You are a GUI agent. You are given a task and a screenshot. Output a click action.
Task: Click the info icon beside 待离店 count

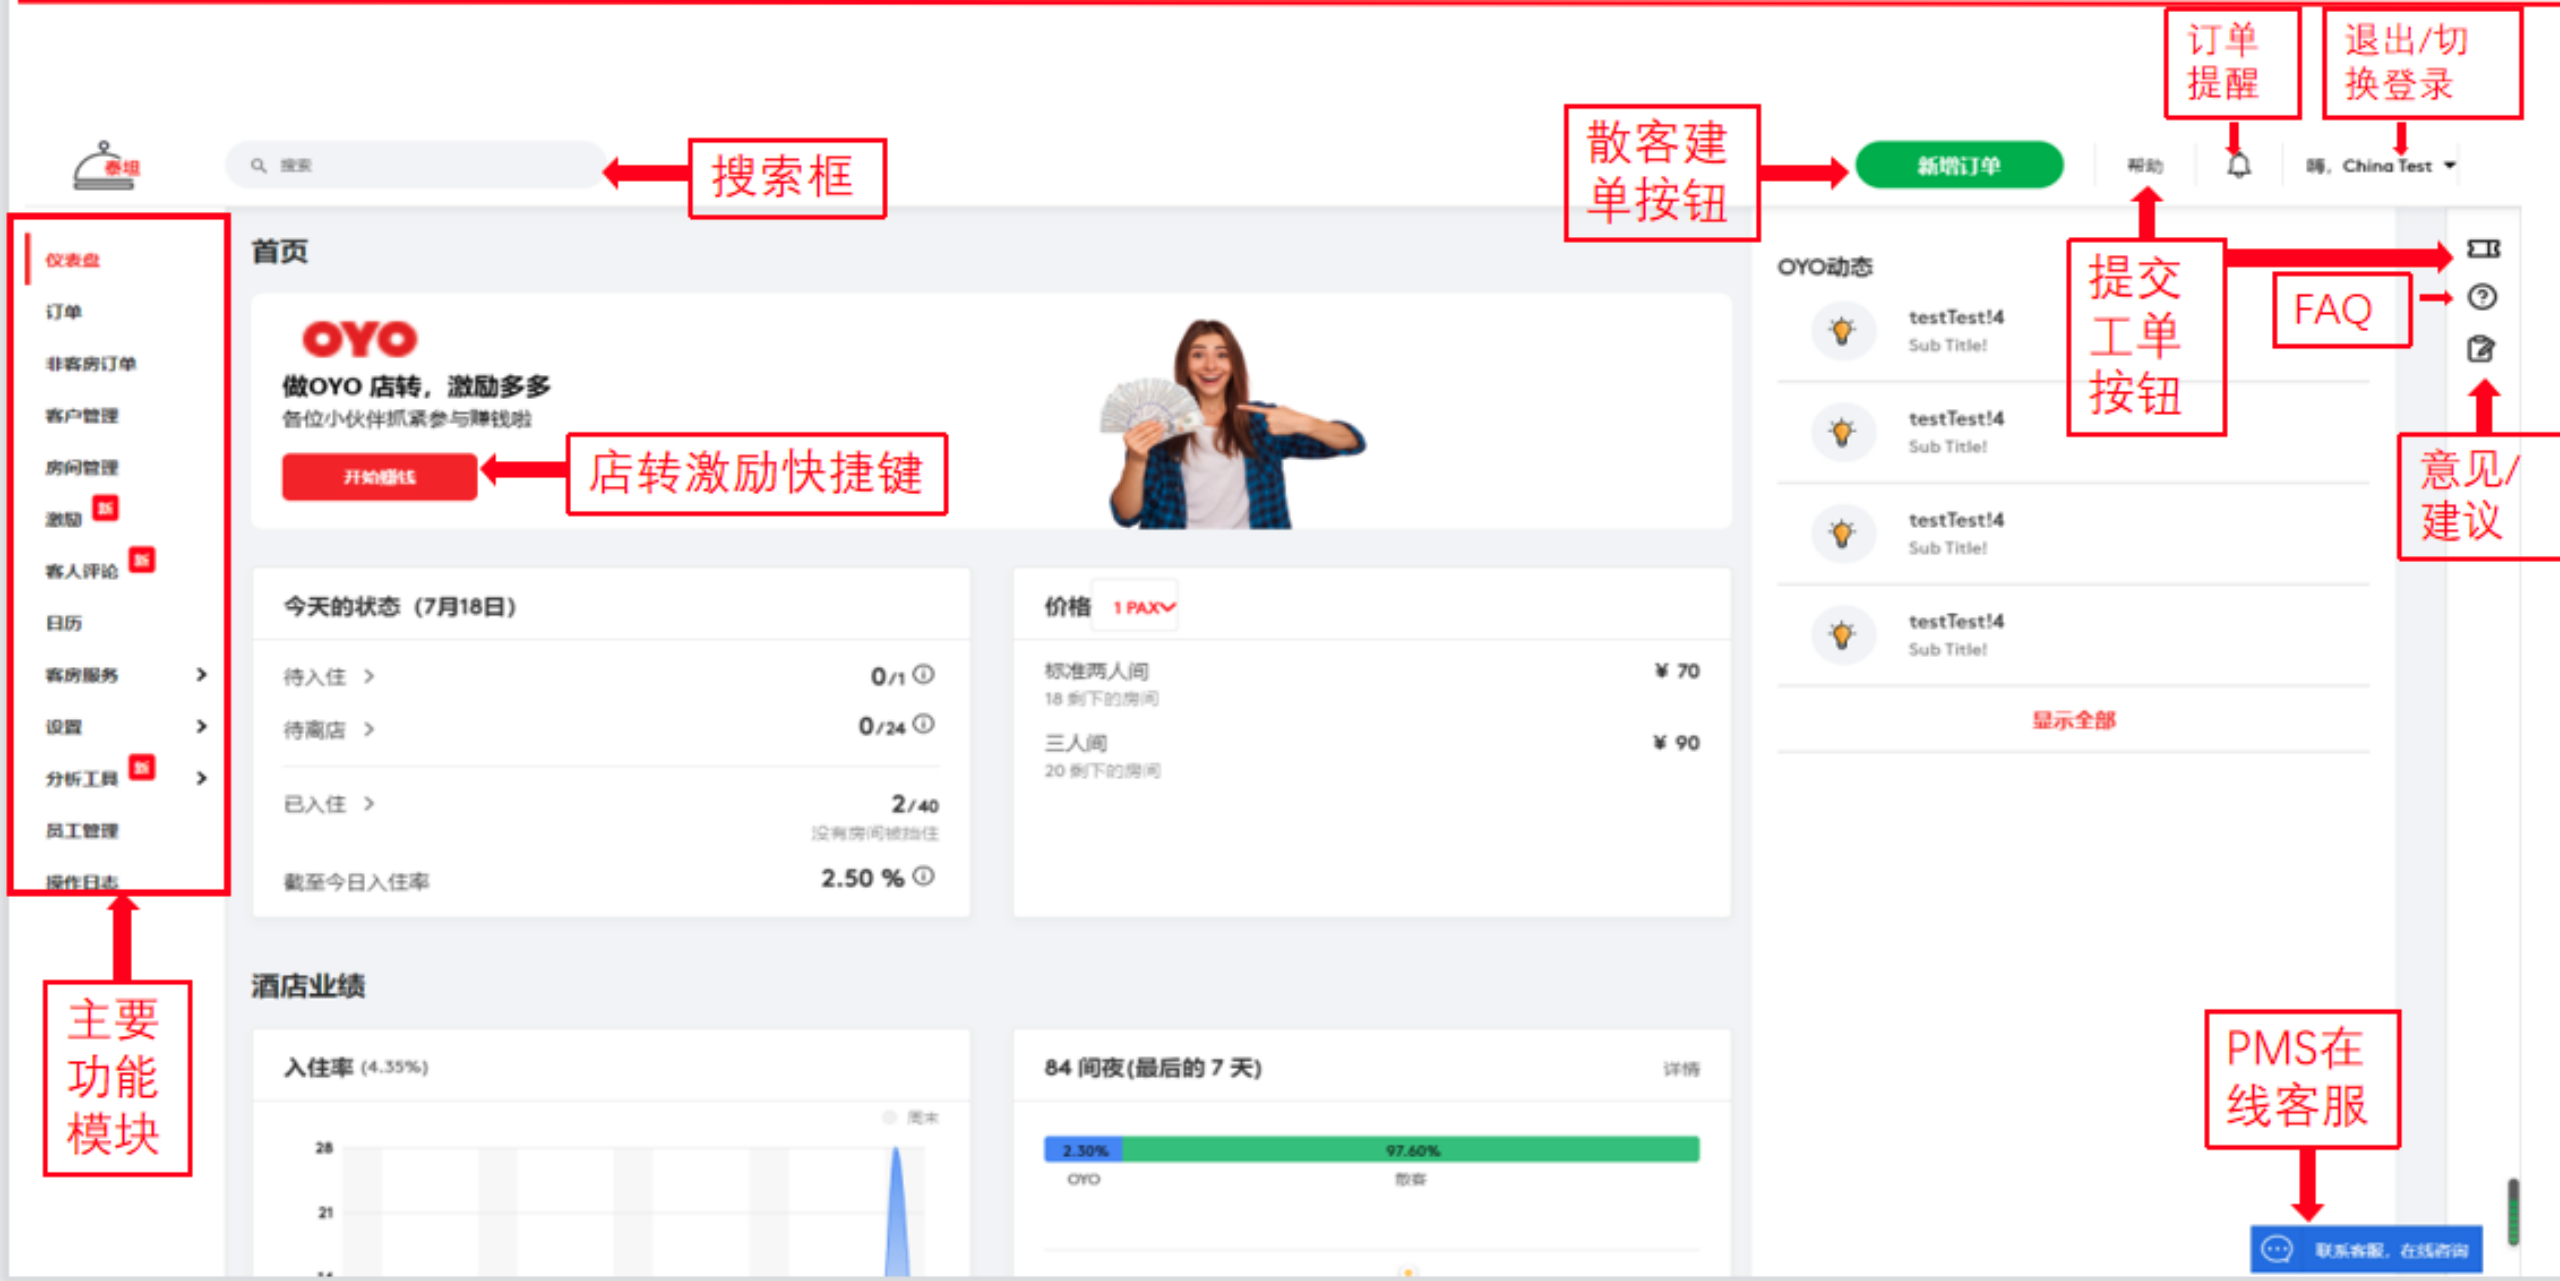click(x=925, y=724)
